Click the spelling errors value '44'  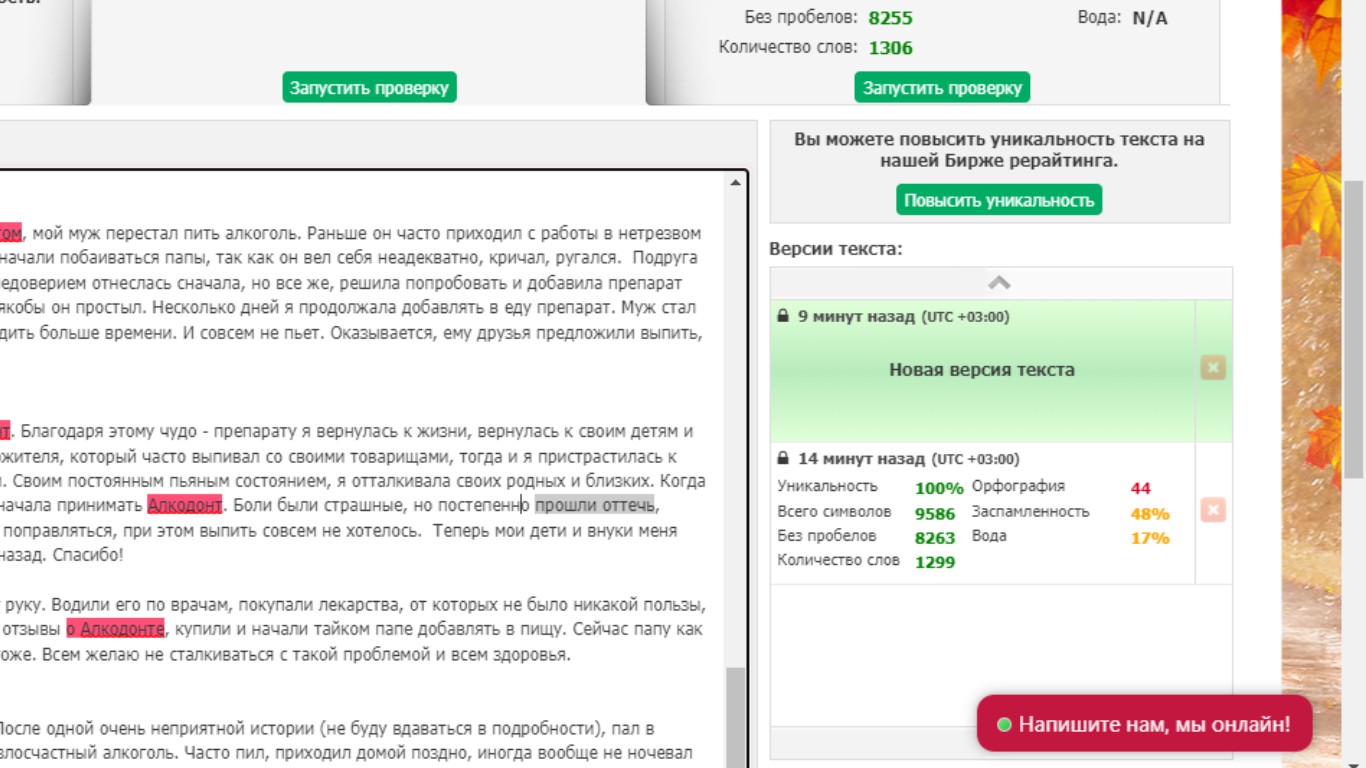pos(1141,488)
